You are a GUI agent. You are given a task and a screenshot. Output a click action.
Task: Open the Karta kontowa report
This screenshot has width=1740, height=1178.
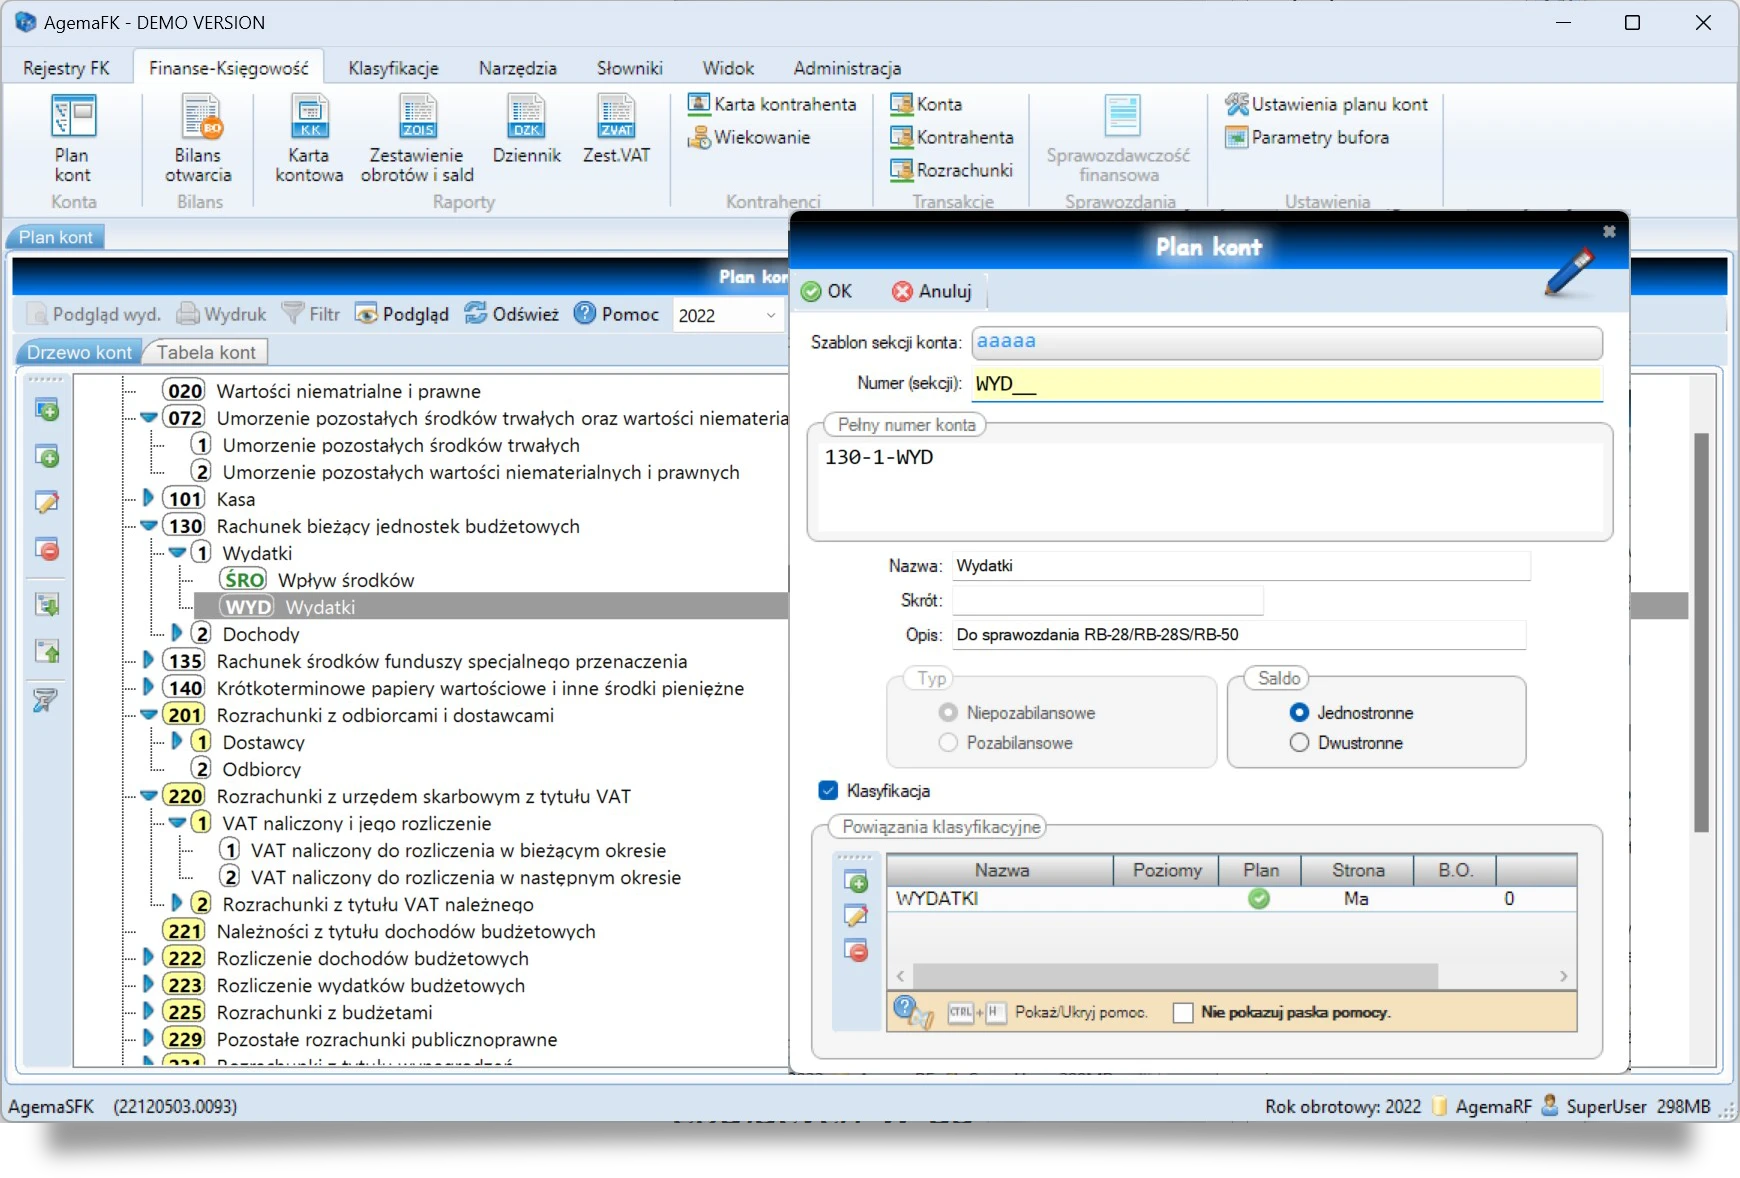pos(309,138)
